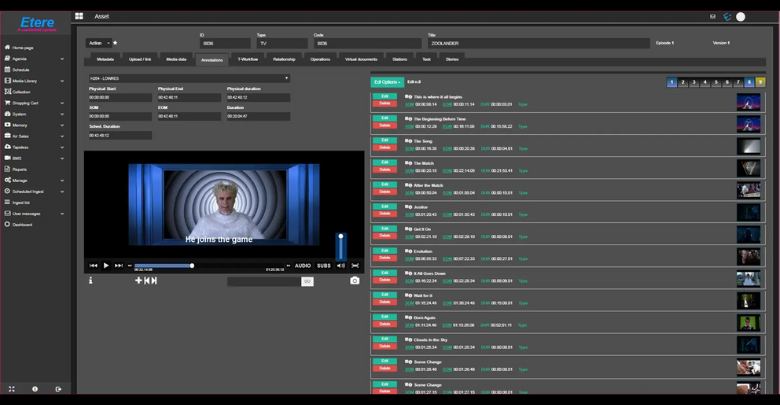Click the star icon next to Action
Image resolution: width=780 pixels, height=405 pixels.
click(115, 43)
